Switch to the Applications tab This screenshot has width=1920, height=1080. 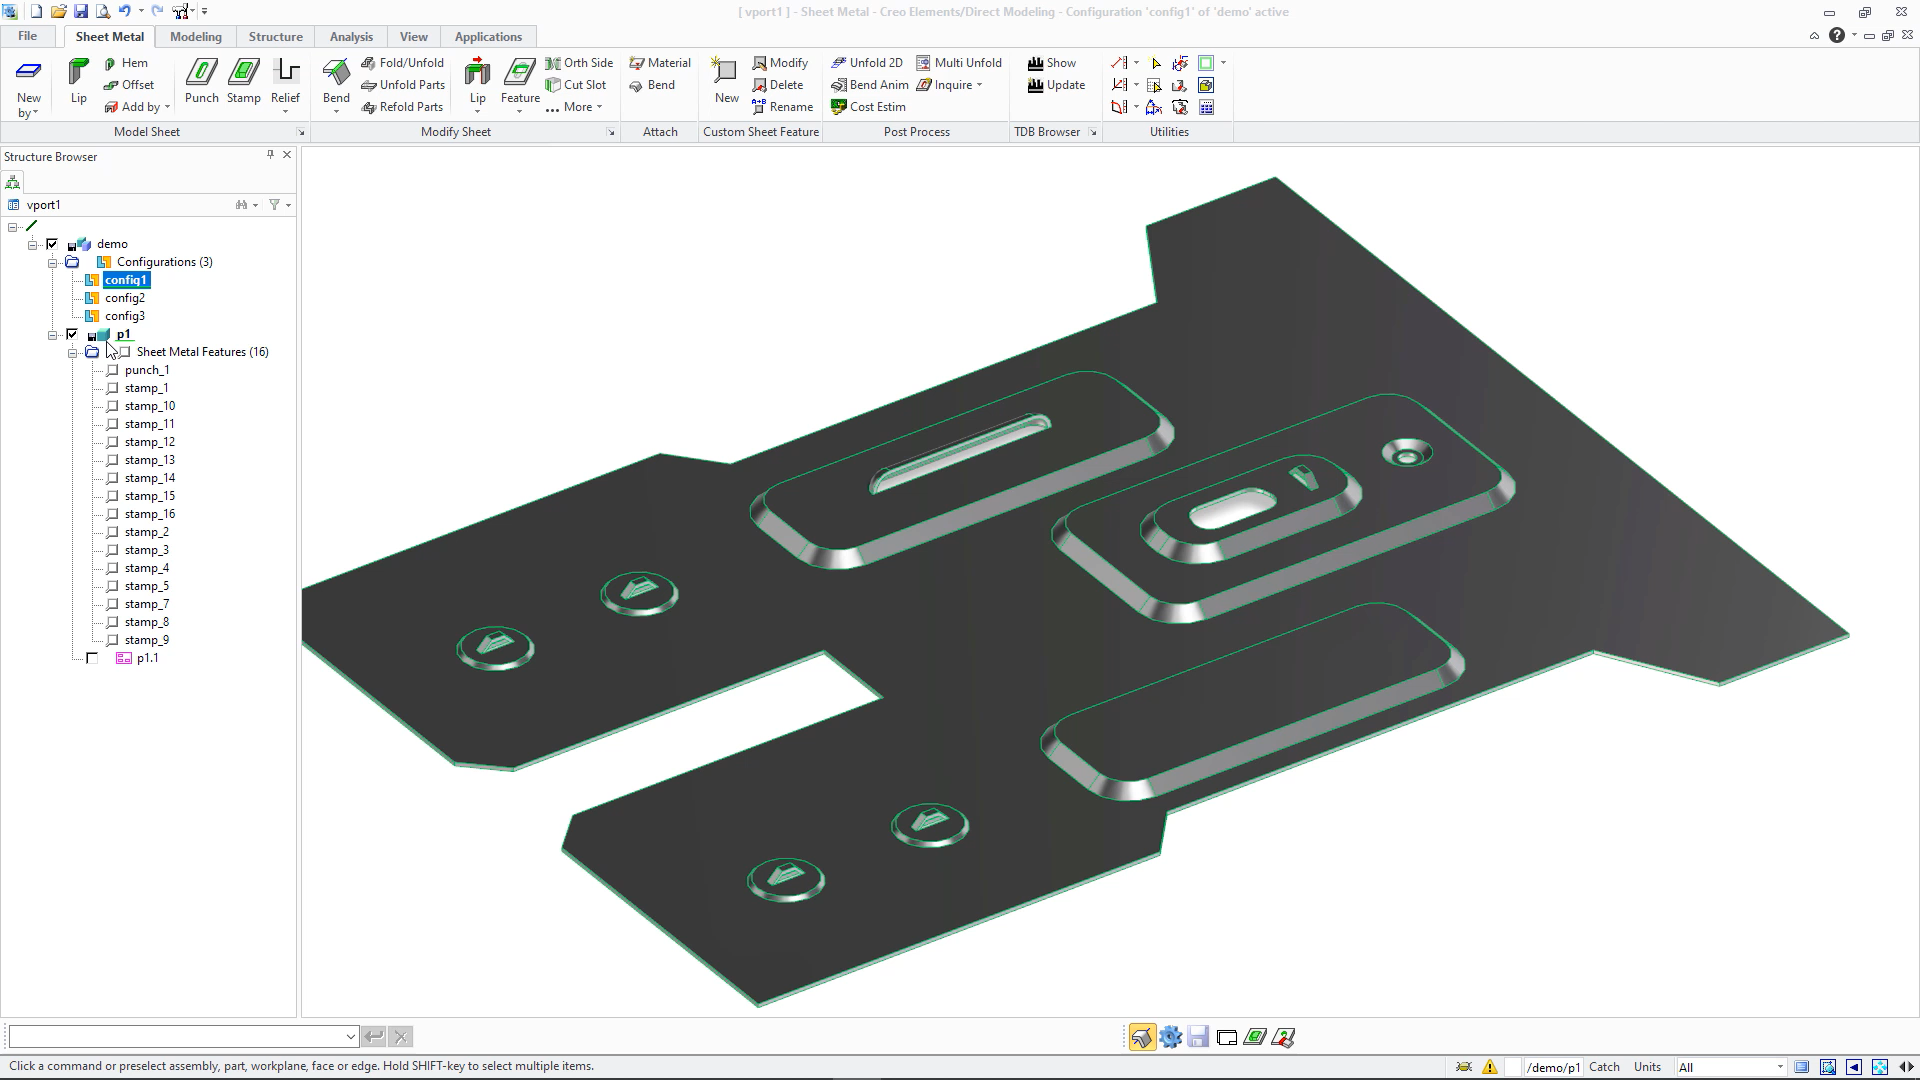pos(488,36)
